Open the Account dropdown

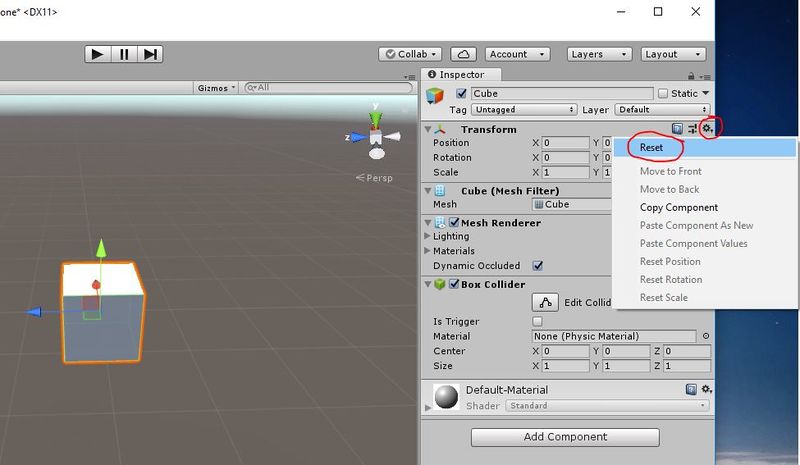point(517,54)
